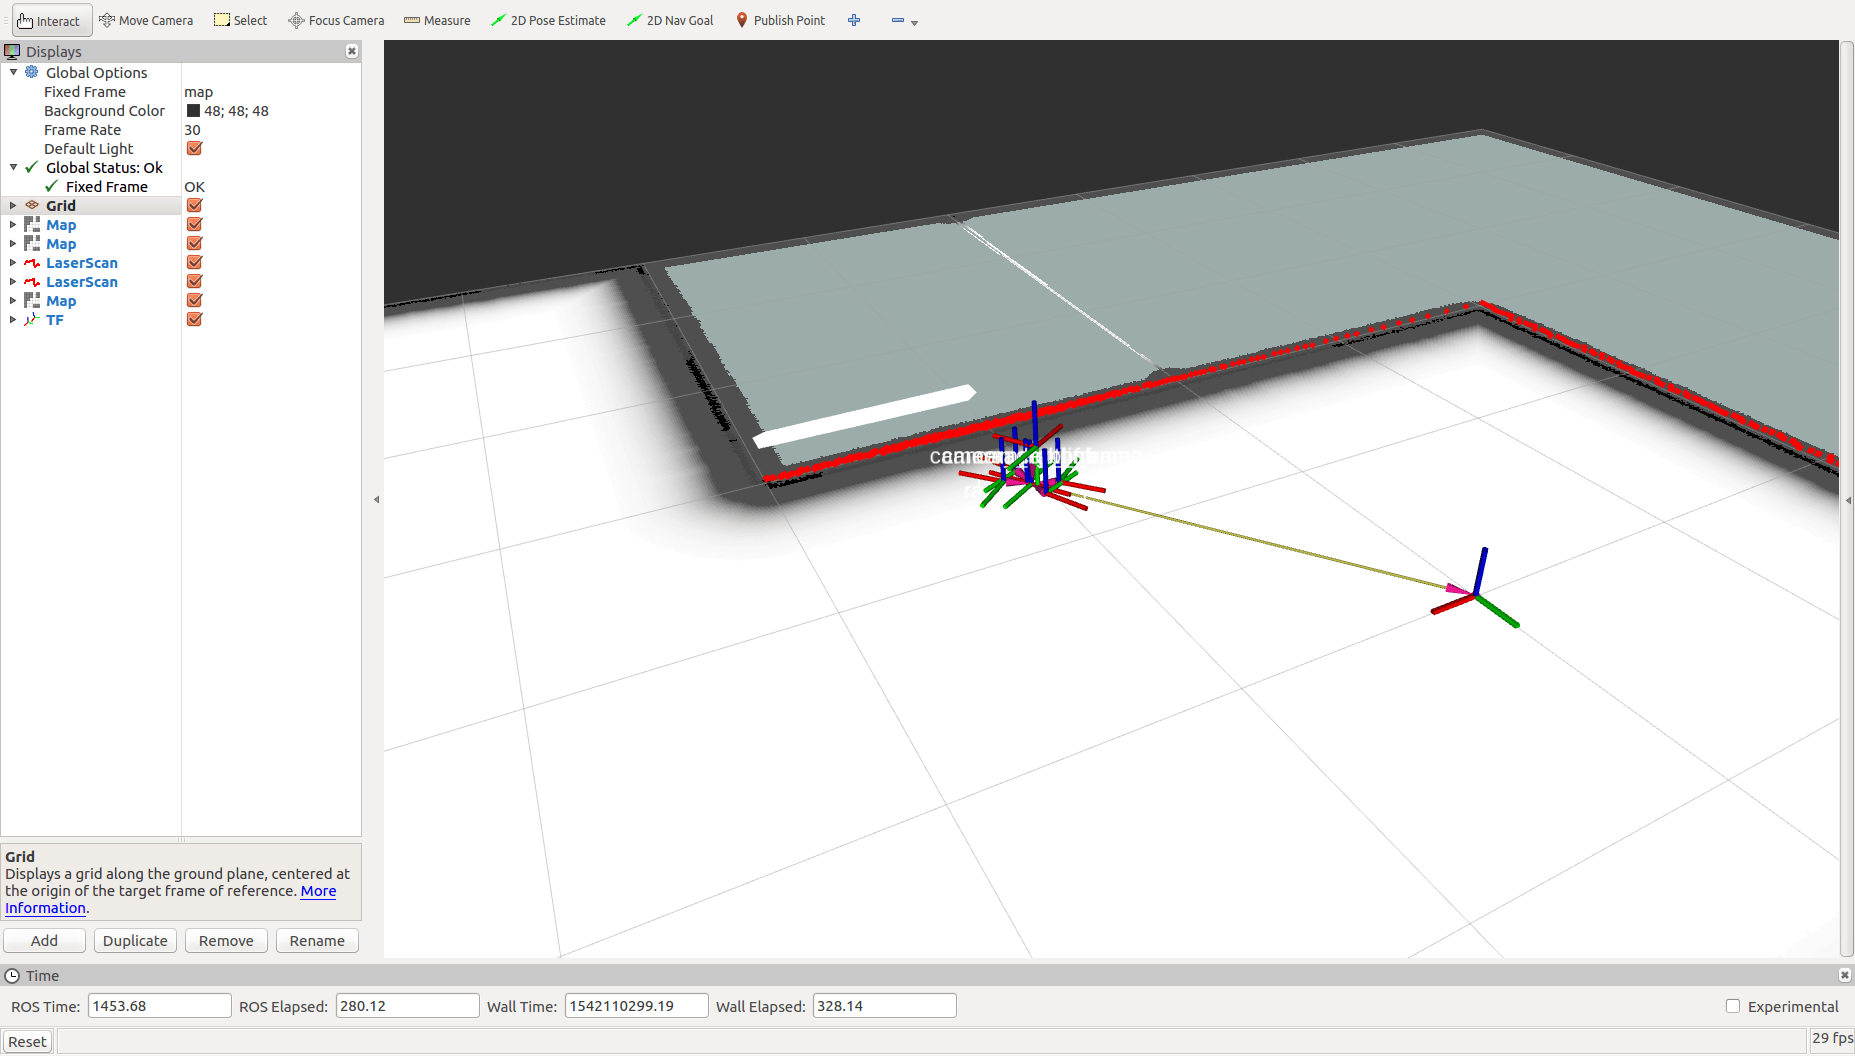Image resolution: width=1855 pixels, height=1056 pixels.
Task: Click the Remove button
Action: point(226,940)
